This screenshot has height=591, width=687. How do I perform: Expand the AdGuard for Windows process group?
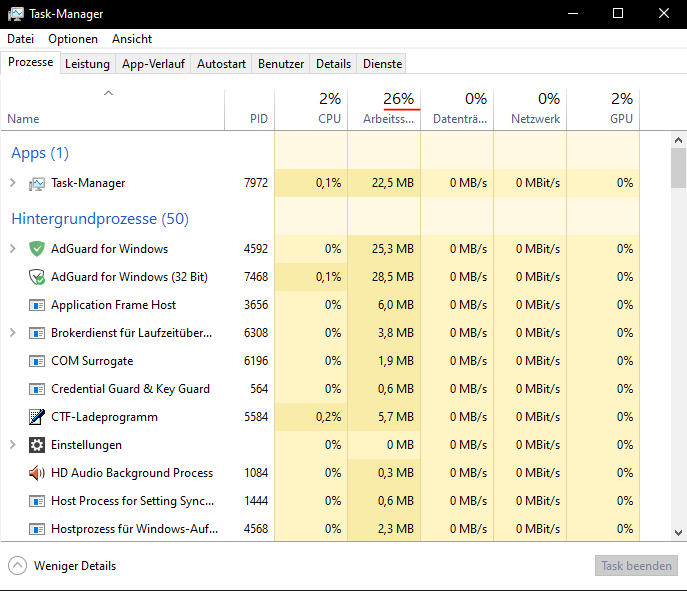click(12, 249)
